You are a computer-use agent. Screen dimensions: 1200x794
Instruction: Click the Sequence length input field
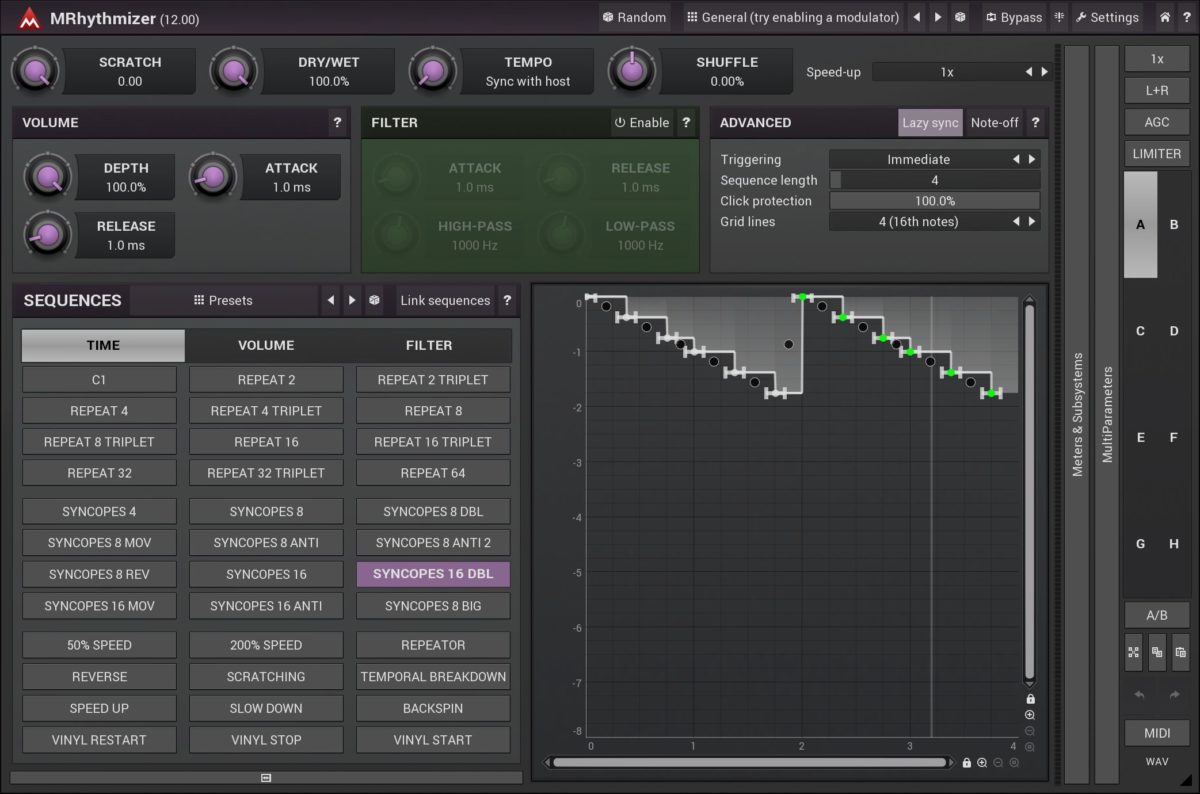934,180
